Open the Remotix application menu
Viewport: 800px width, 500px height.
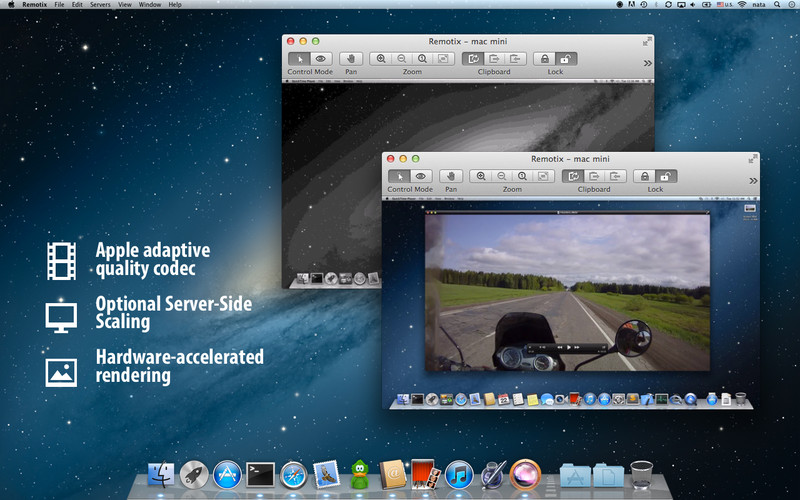(x=35, y=5)
